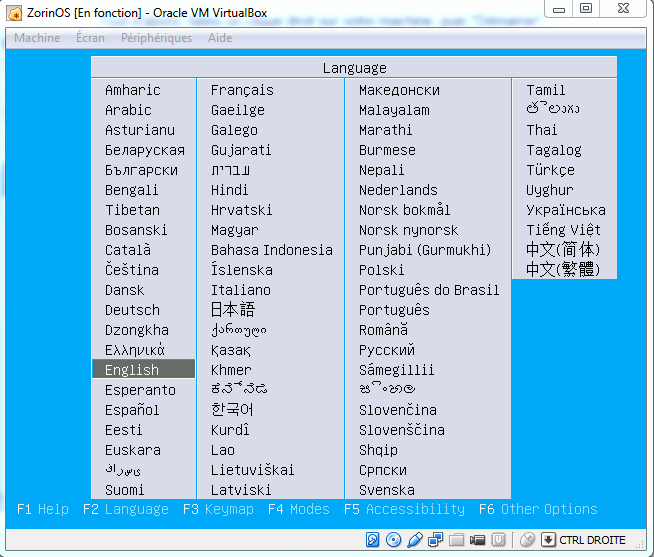Viewport: 654px width, 557px height.
Task: Select Bengali language
Action: coord(131,190)
